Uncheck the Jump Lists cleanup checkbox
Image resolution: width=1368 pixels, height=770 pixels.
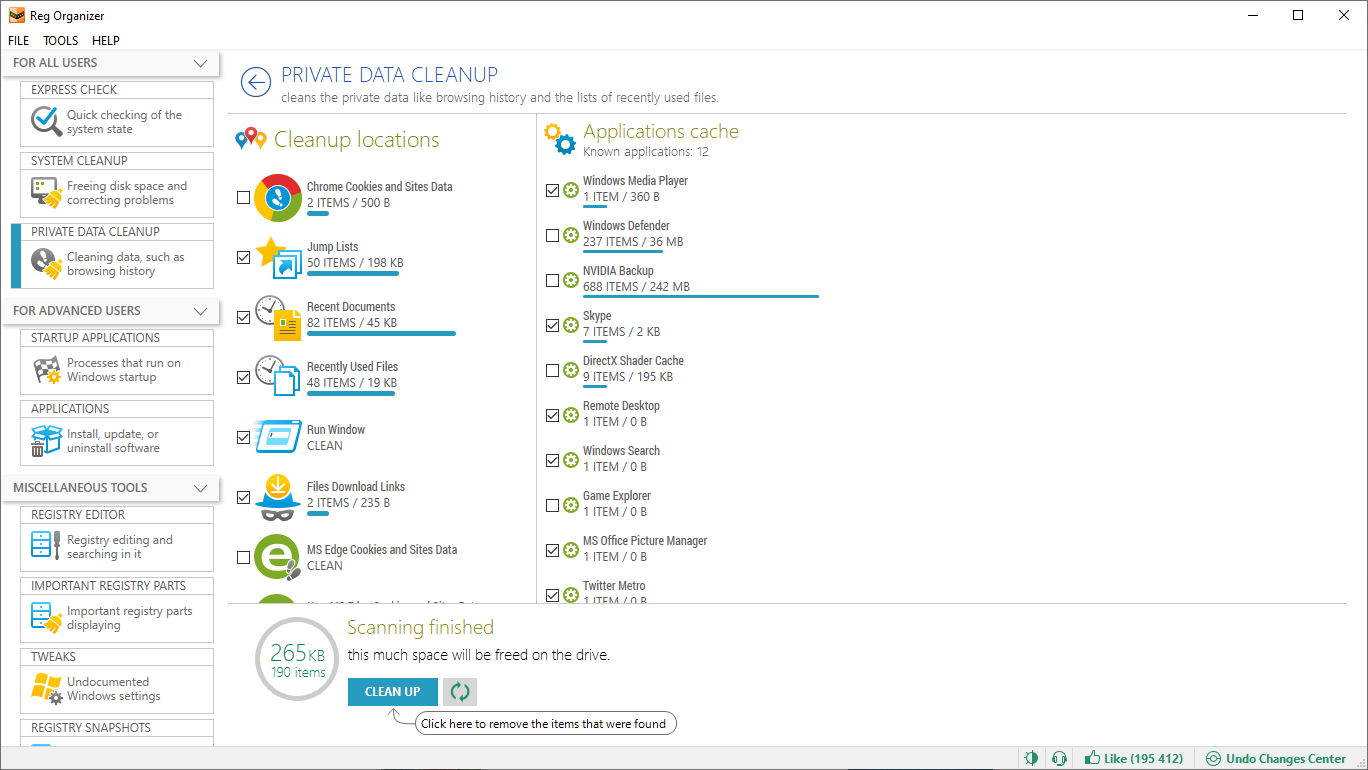[243, 257]
